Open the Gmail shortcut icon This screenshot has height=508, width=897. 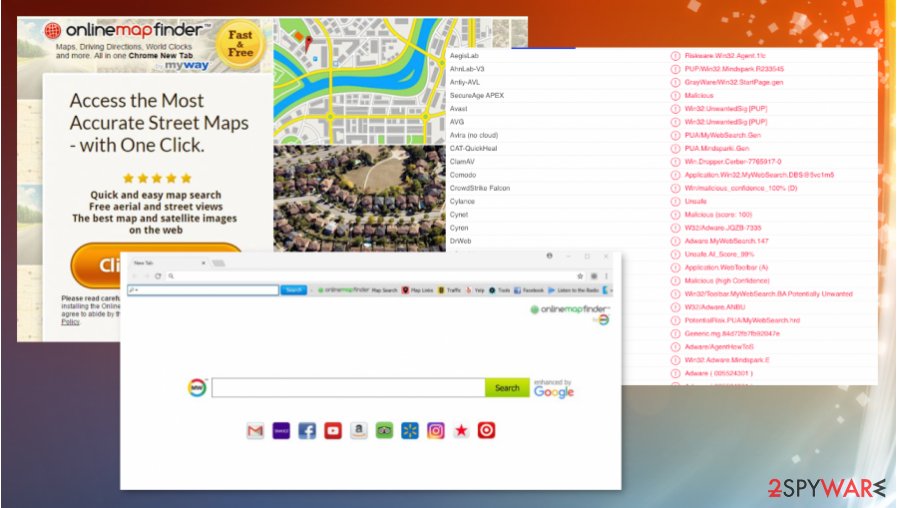click(x=255, y=430)
